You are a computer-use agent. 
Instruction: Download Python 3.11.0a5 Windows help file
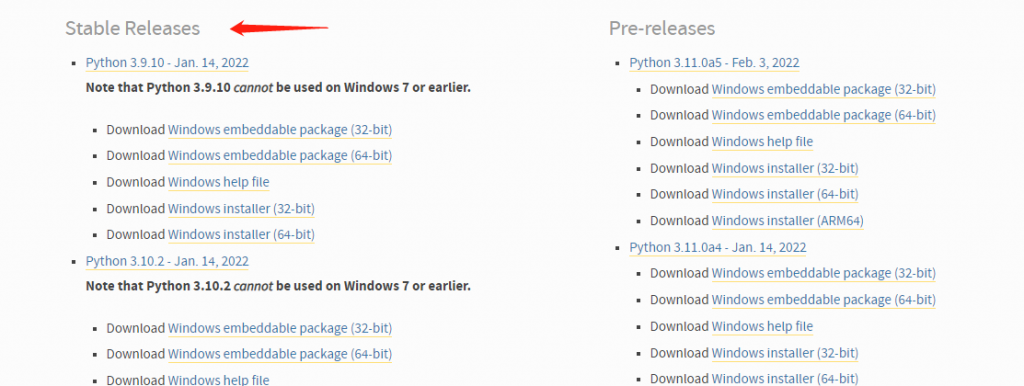coord(763,142)
